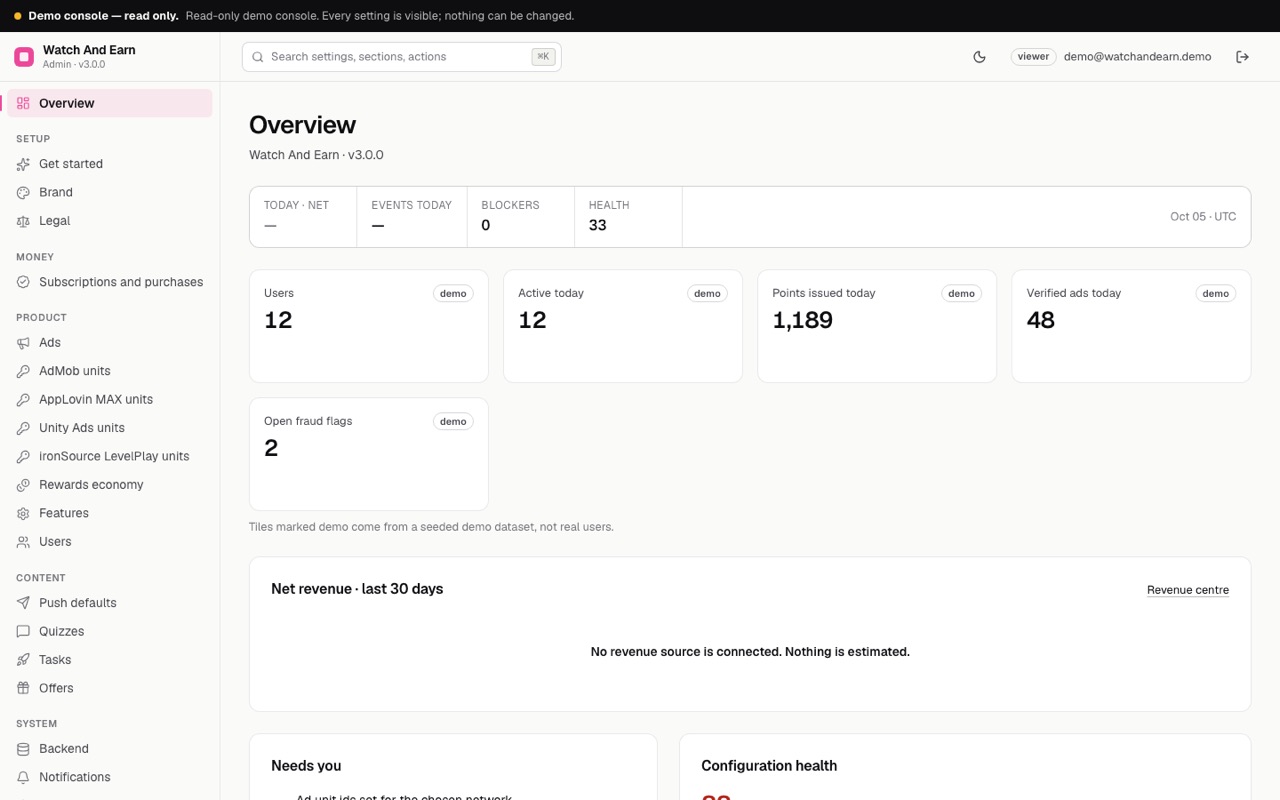Viewport: 1280px width, 800px height.
Task: Click the HEALTH 33 stat
Action: pos(628,216)
